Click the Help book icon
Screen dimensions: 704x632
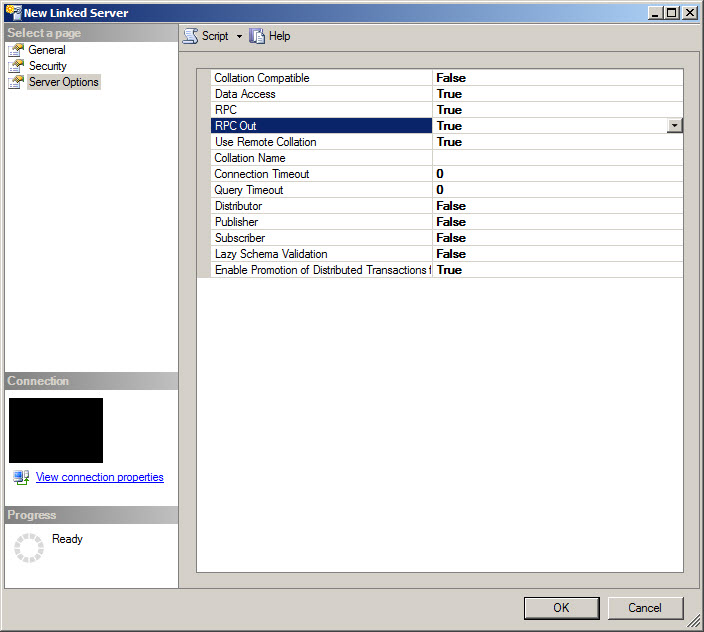coord(257,36)
